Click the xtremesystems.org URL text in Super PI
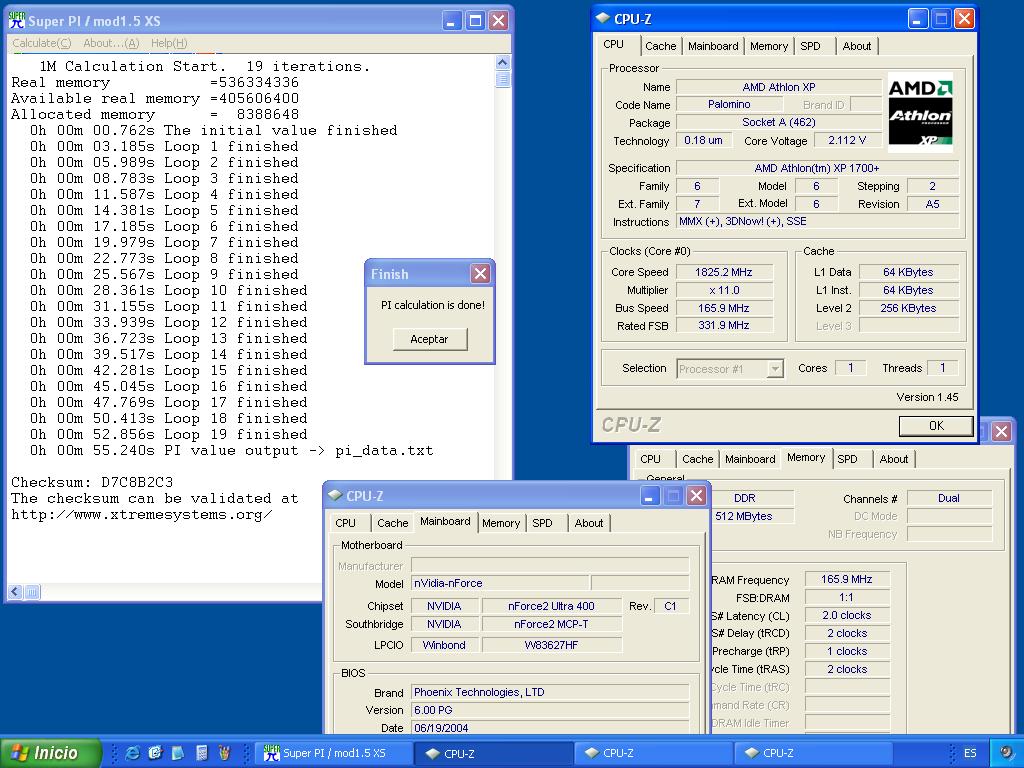 tap(142, 515)
